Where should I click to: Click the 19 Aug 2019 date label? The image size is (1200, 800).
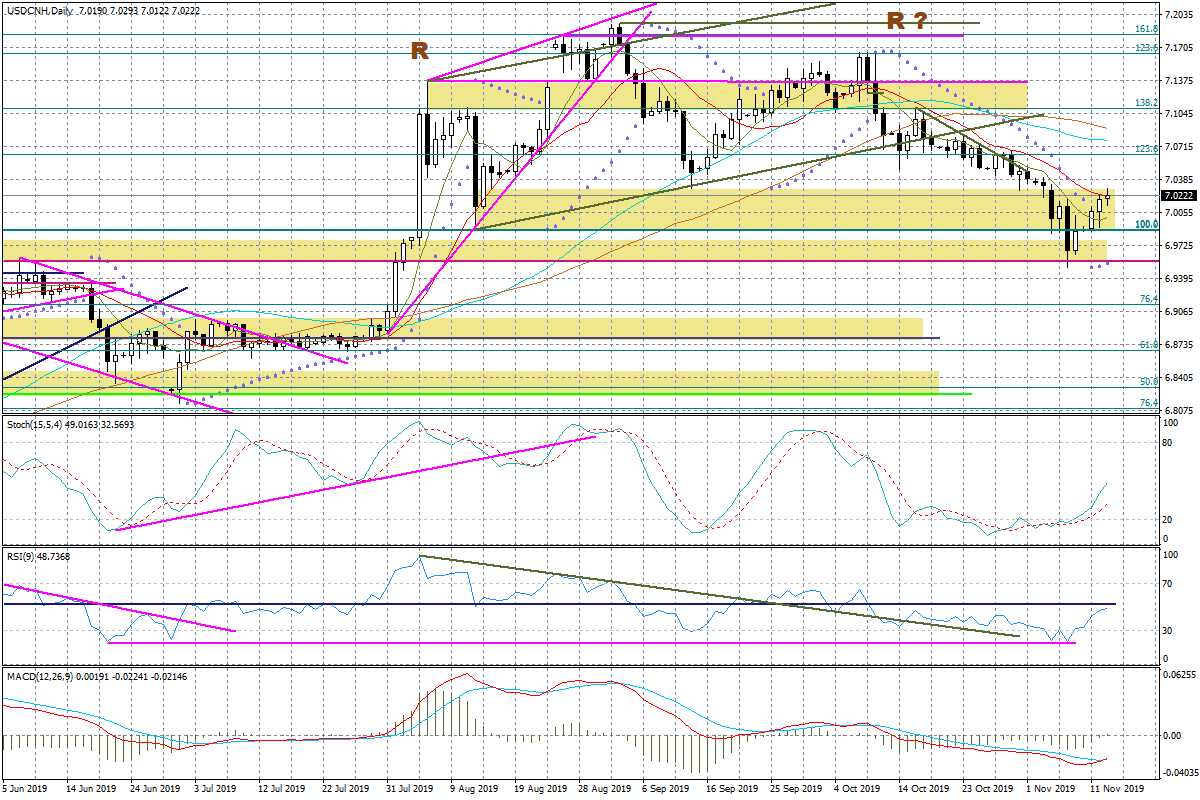[540, 790]
